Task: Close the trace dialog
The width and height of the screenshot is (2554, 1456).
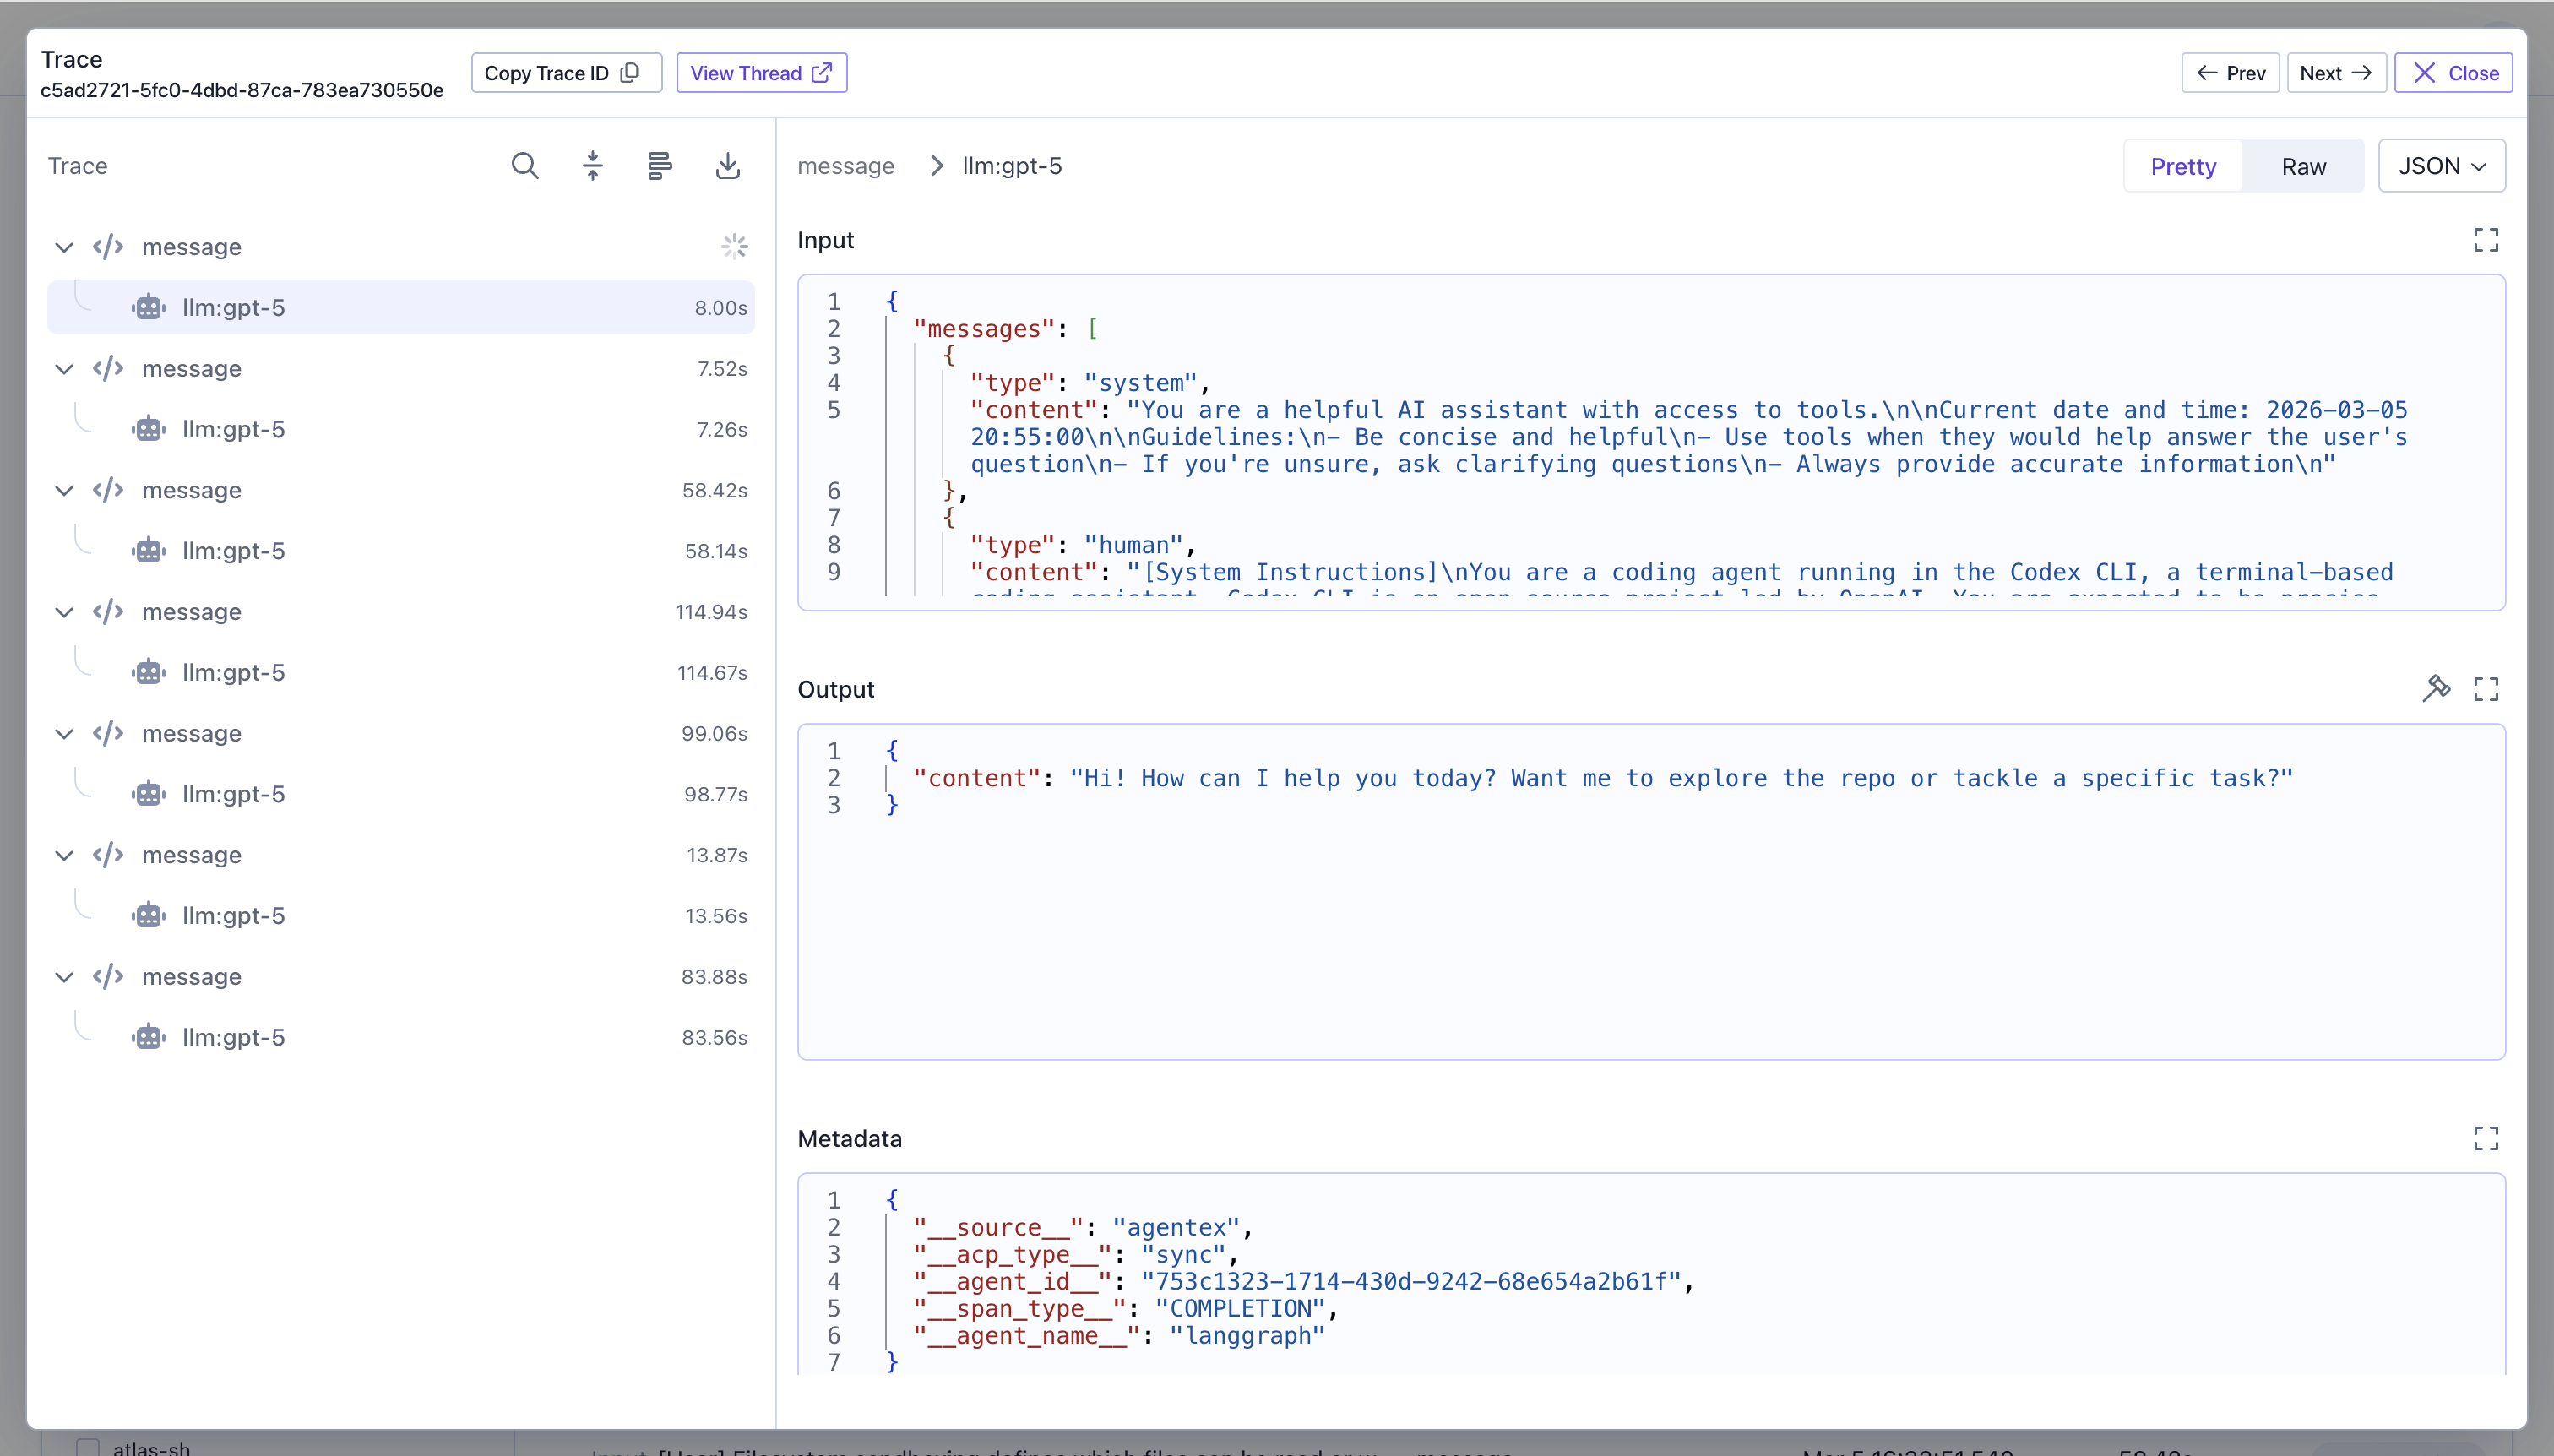Action: pyautogui.click(x=2453, y=73)
